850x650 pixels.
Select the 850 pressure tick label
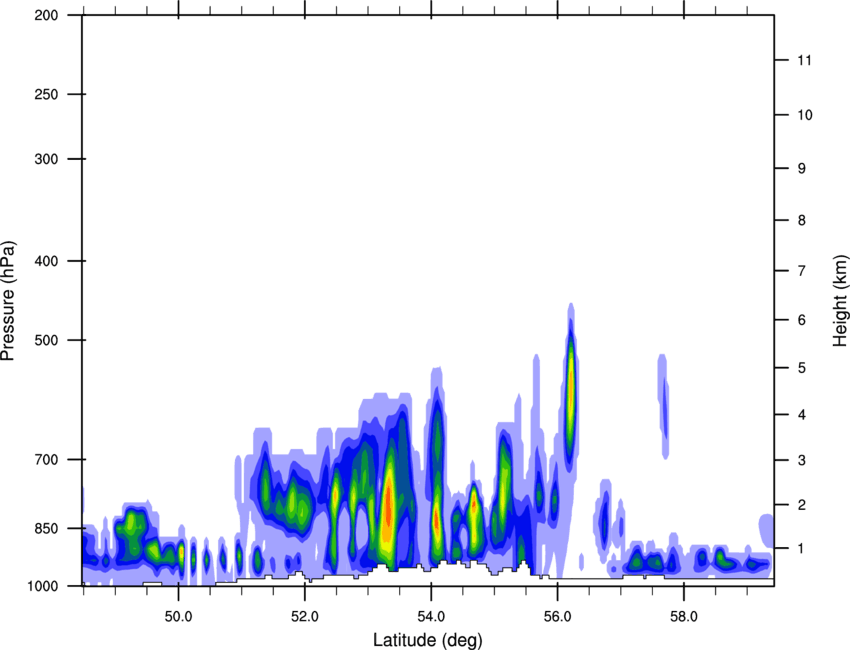pos(46,528)
